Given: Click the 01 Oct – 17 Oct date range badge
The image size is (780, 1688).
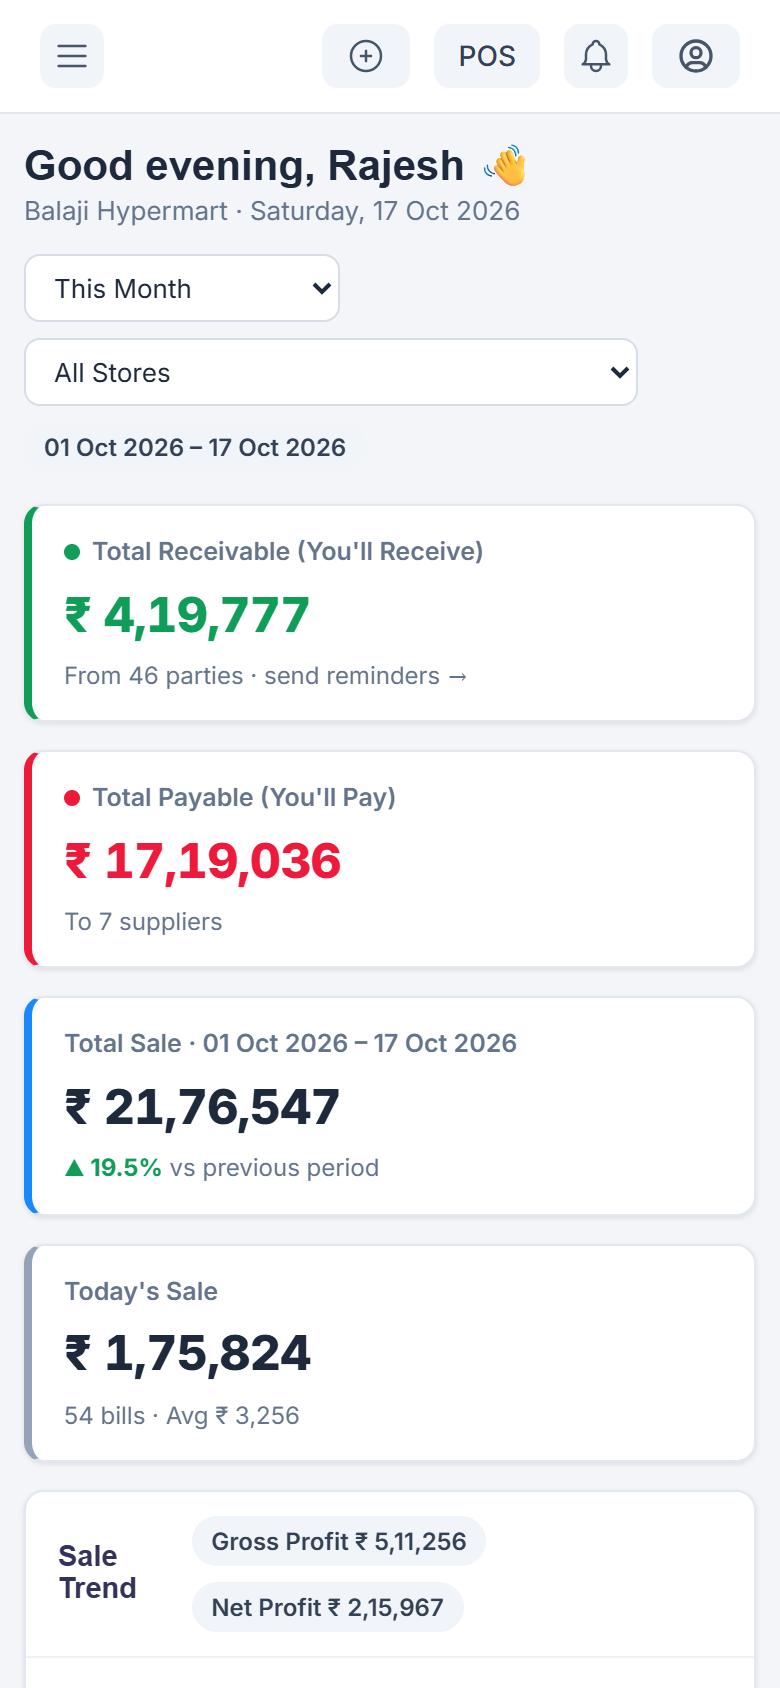Looking at the screenshot, I should point(195,447).
